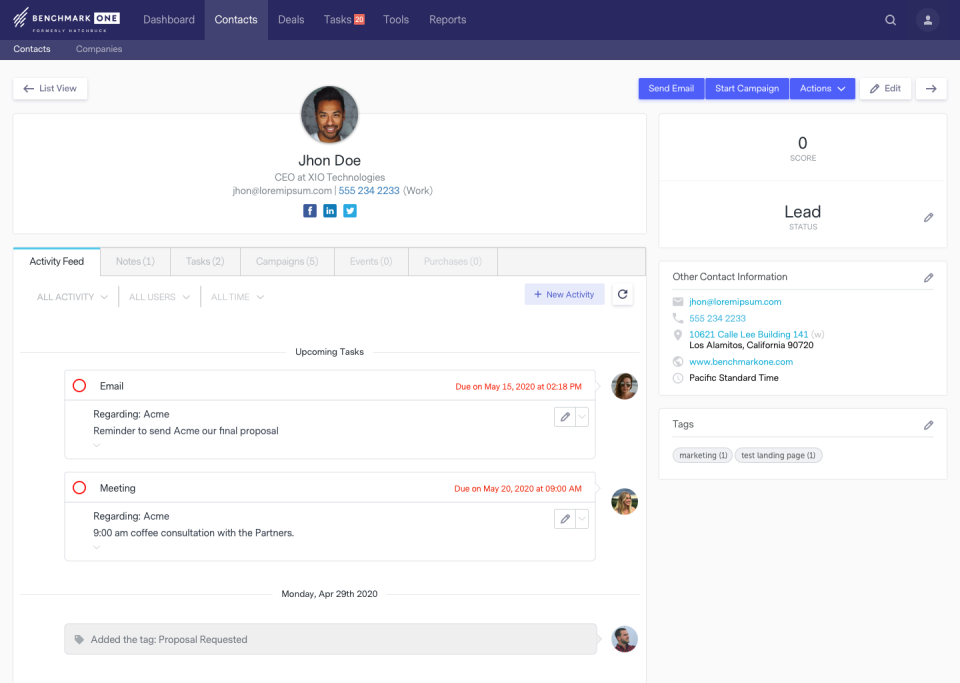Viewport: 960px width, 683px height.
Task: Edit the Lead status with pencil icon
Action: pyautogui.click(x=928, y=217)
